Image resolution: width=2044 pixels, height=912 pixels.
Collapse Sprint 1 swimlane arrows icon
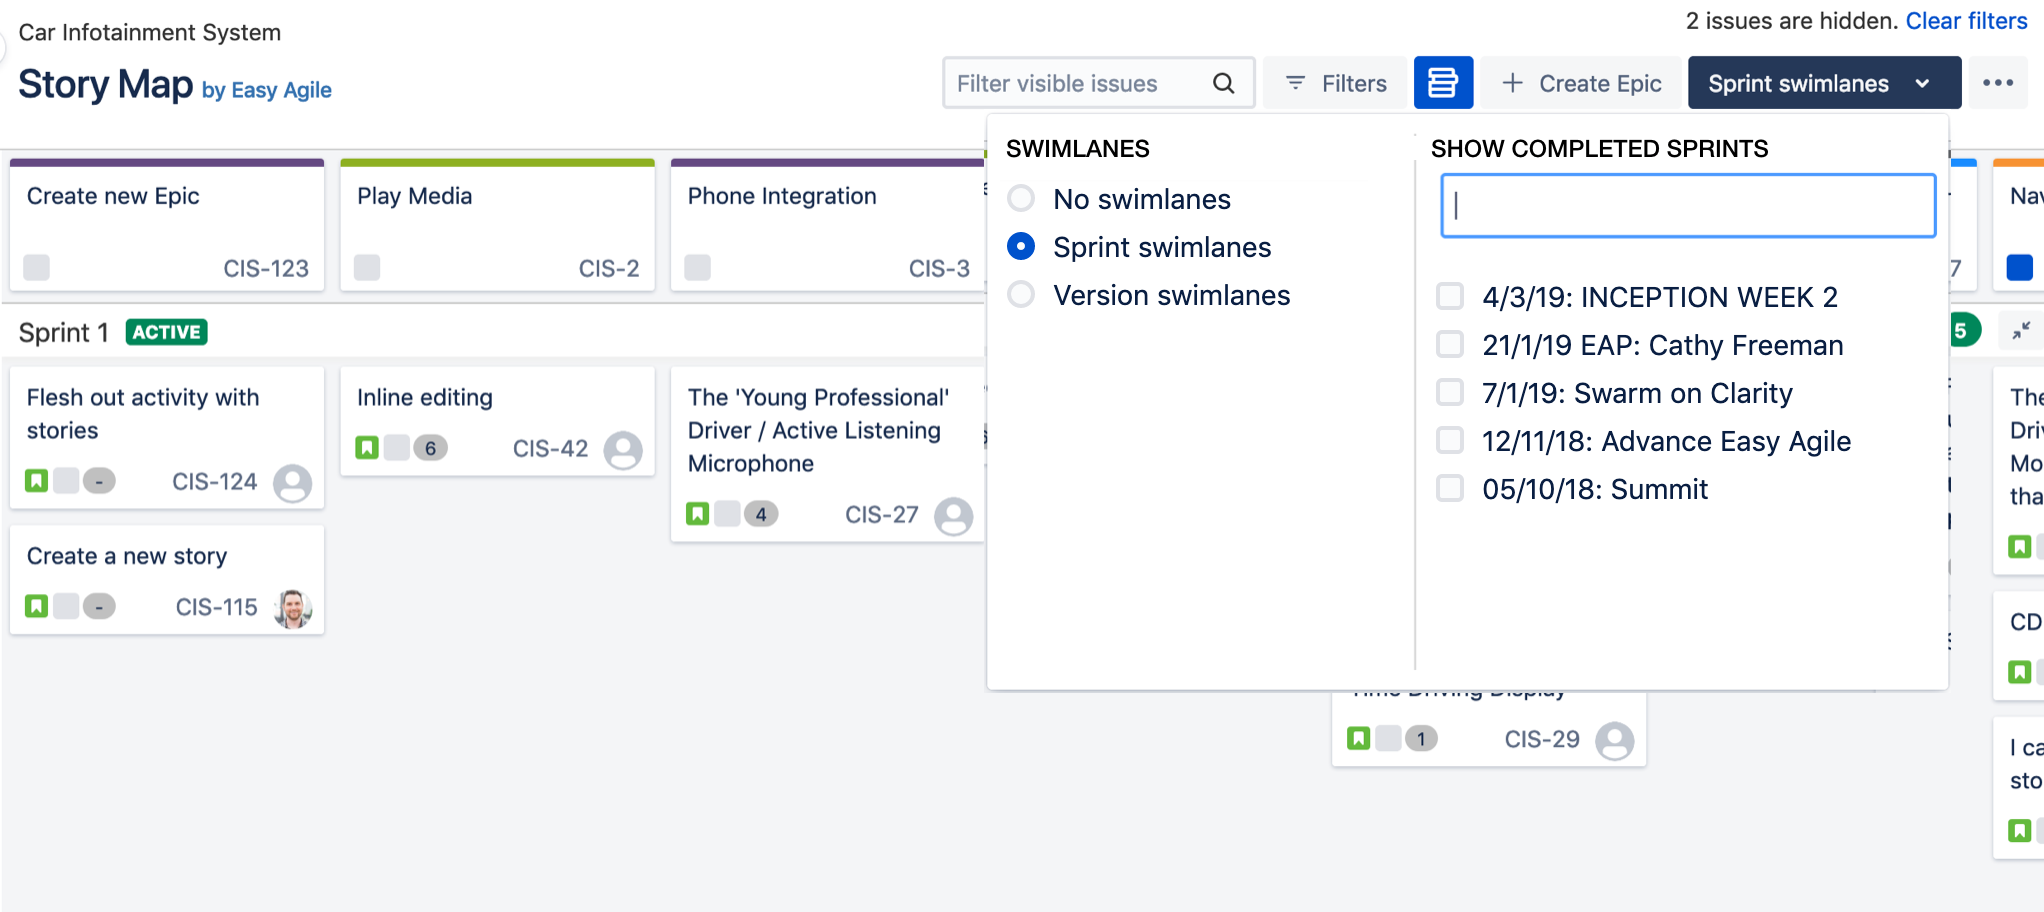[2021, 331]
